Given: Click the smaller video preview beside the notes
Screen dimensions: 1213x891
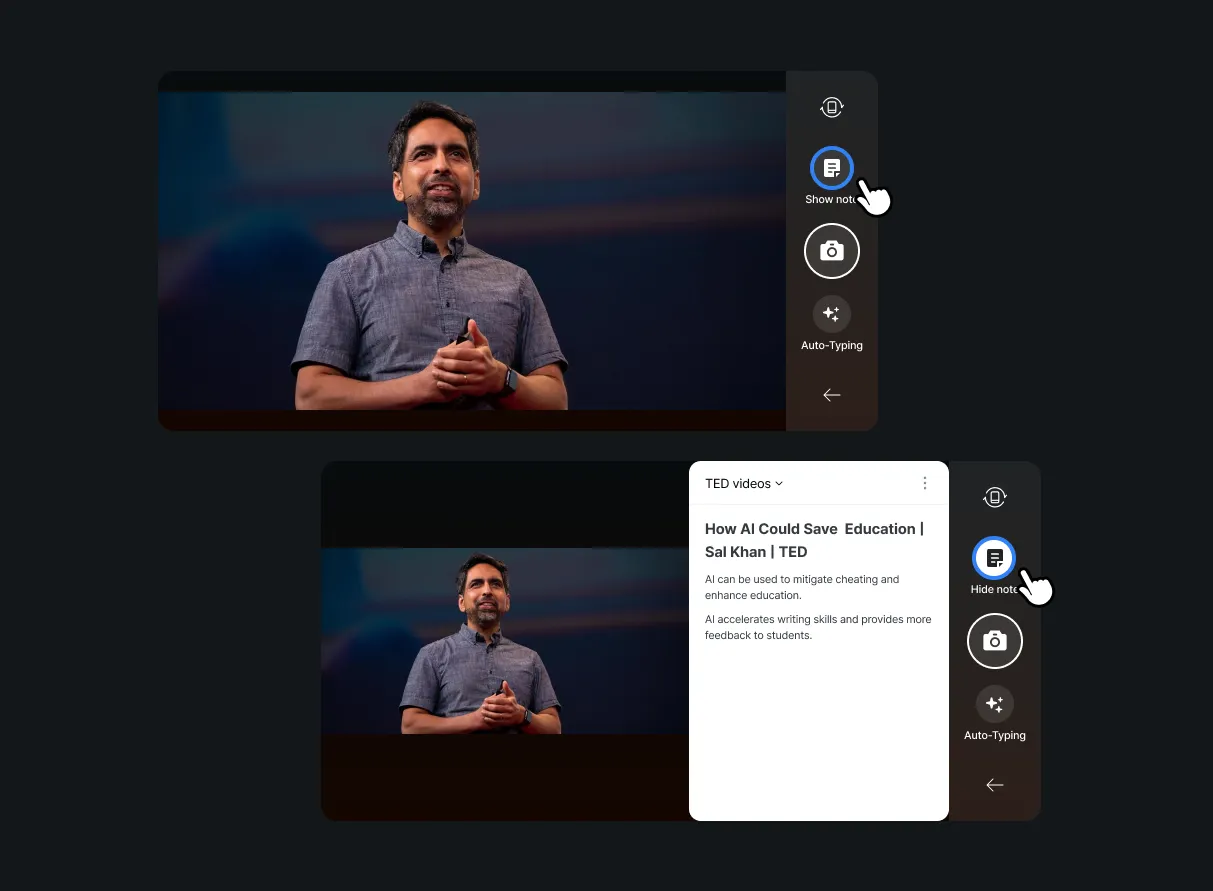Looking at the screenshot, I should (505, 641).
